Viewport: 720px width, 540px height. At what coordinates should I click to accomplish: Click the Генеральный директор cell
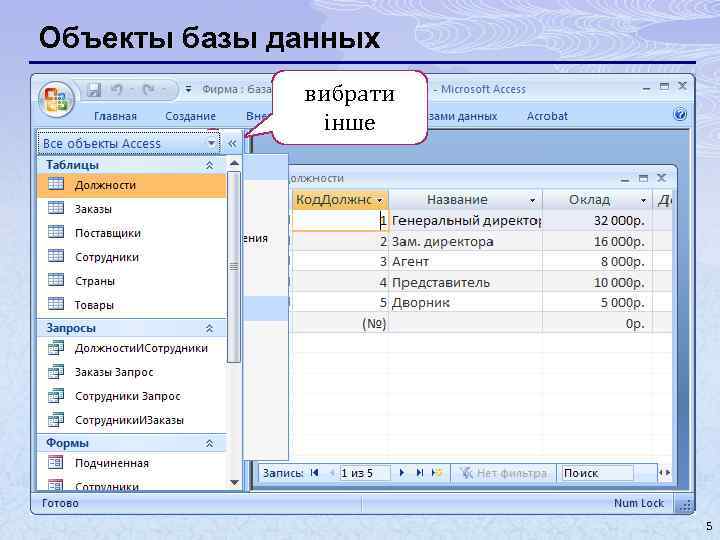[x=465, y=221]
